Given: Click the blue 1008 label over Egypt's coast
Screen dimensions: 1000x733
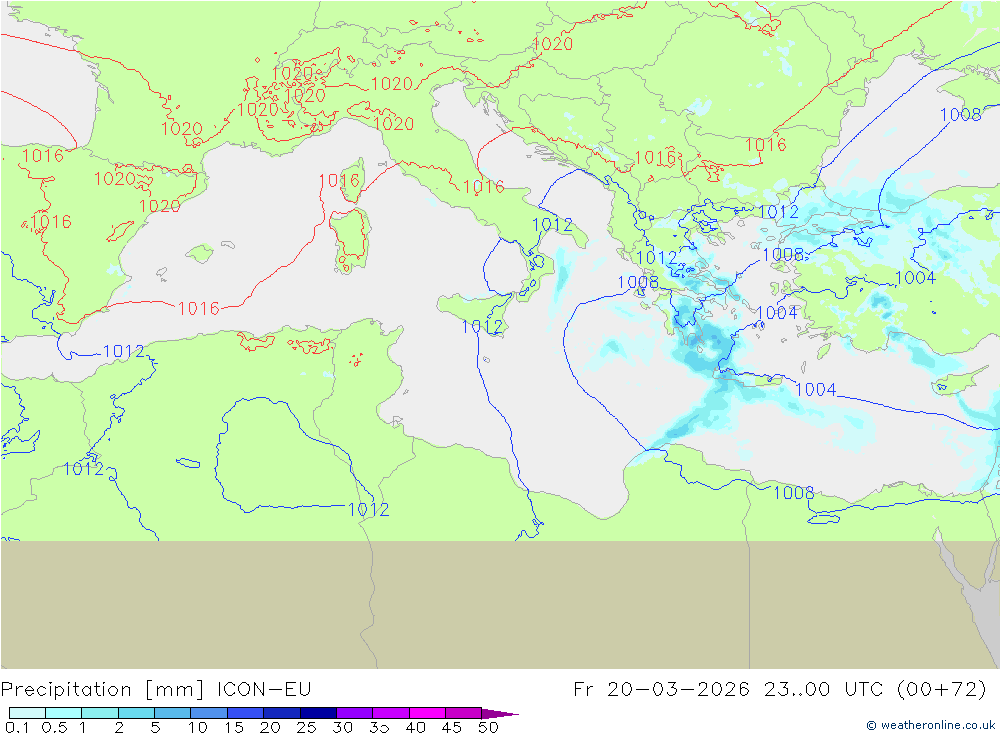Looking at the screenshot, I should point(793,492).
